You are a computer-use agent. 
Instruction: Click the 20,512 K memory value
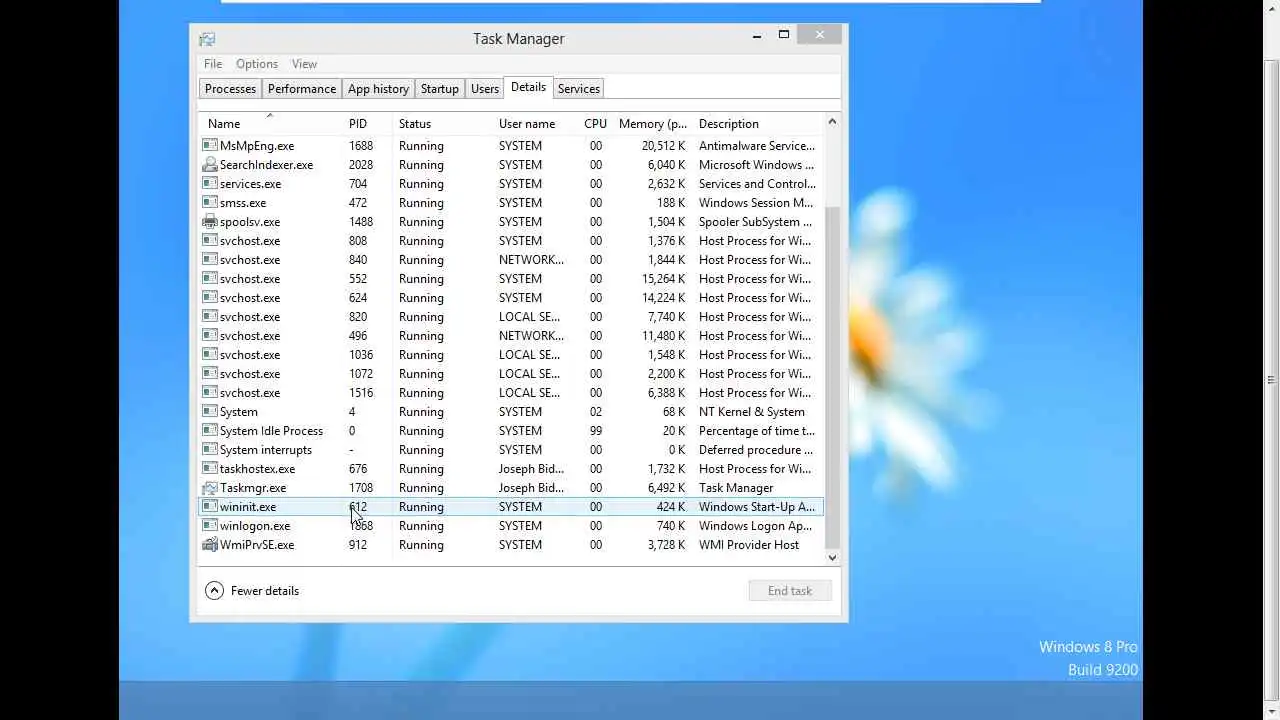(x=664, y=145)
